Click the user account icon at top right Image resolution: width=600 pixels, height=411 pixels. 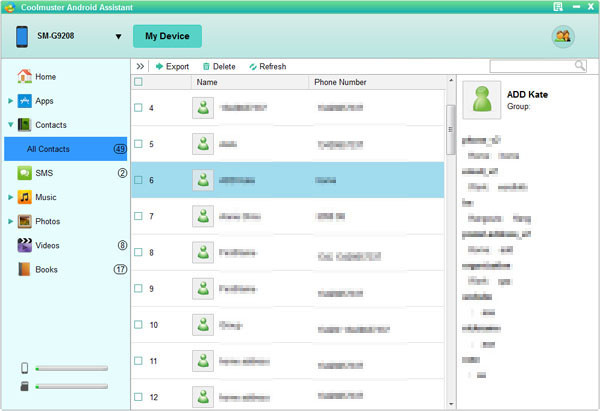point(563,36)
